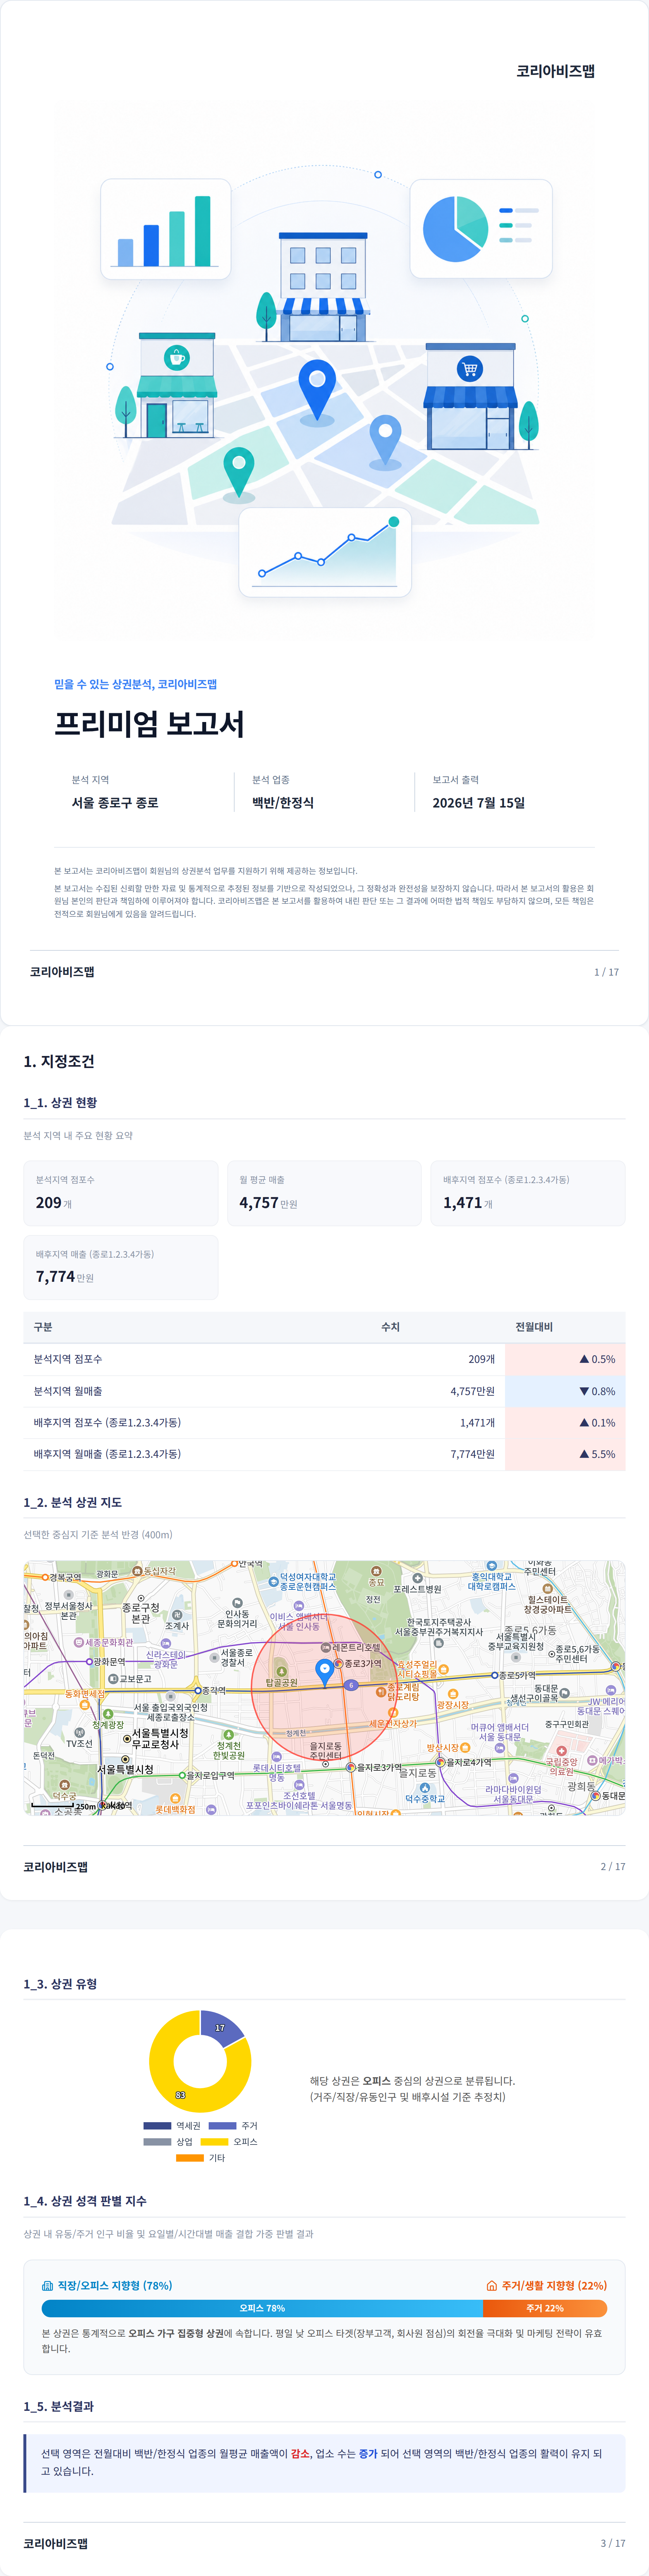This screenshot has width=649, height=2576.
Task: Click the 홍익대학교 대학로캠퍼스 icon
Action: 491,1566
